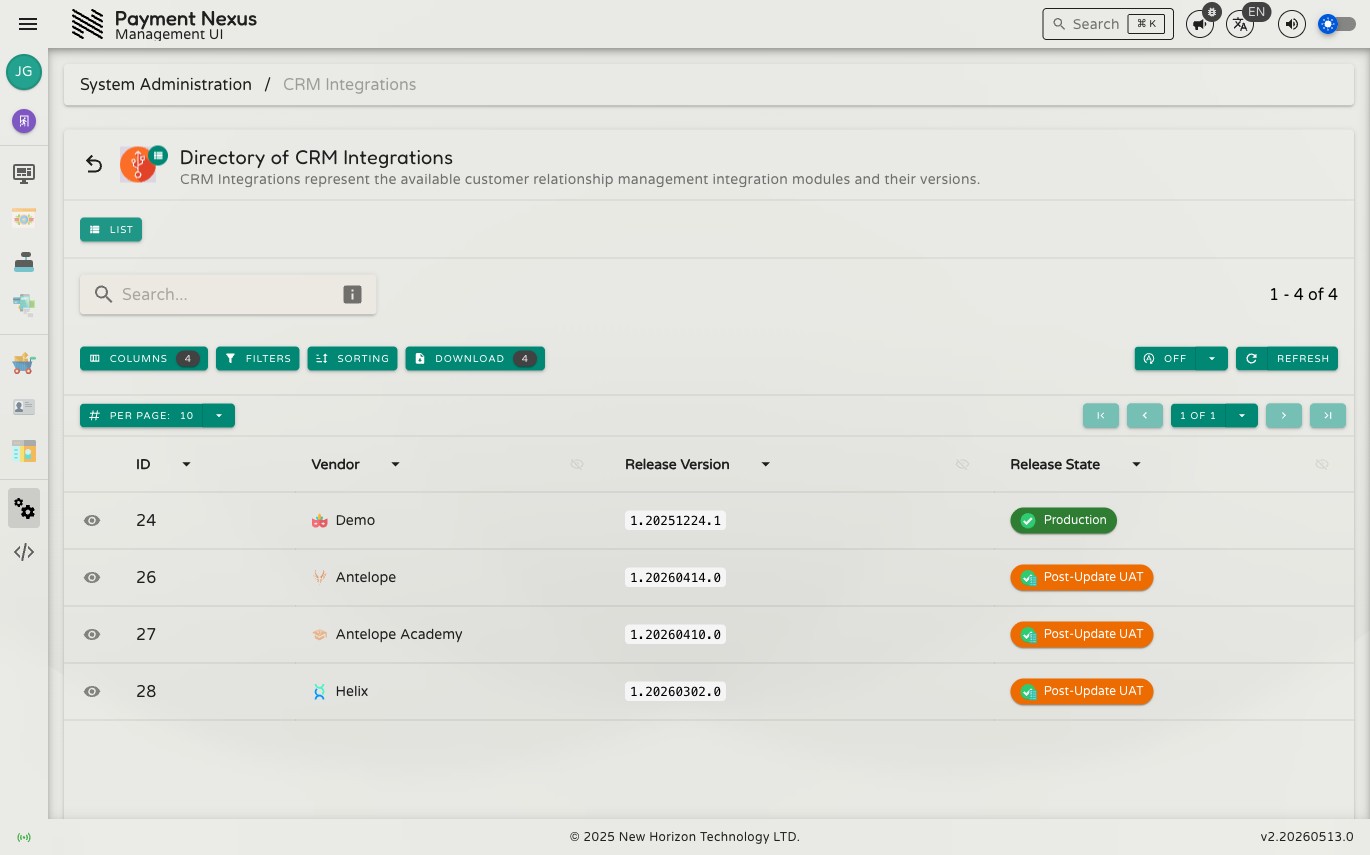Image resolution: width=1370 pixels, height=855 pixels.
Task: Open the colorful layout sidebar icon
Action: [x=24, y=451]
